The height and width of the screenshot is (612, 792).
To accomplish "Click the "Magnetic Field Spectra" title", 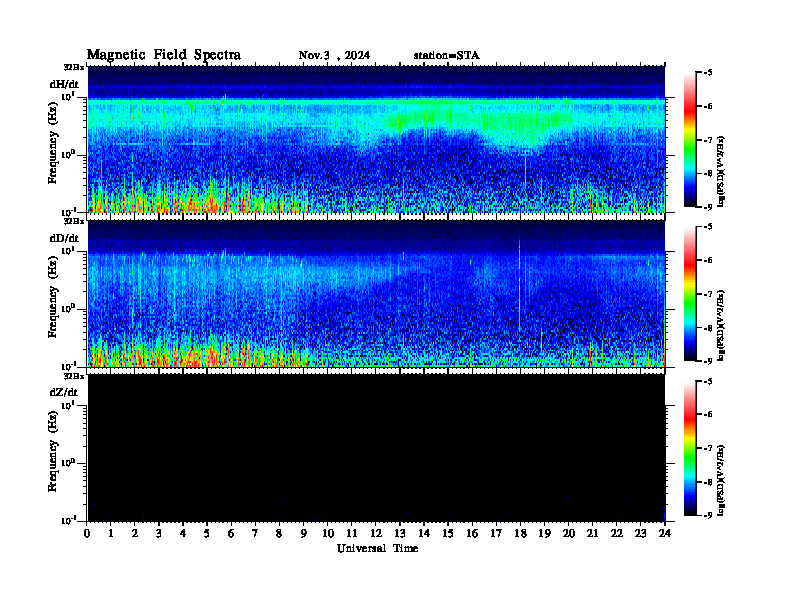I will (x=164, y=55).
